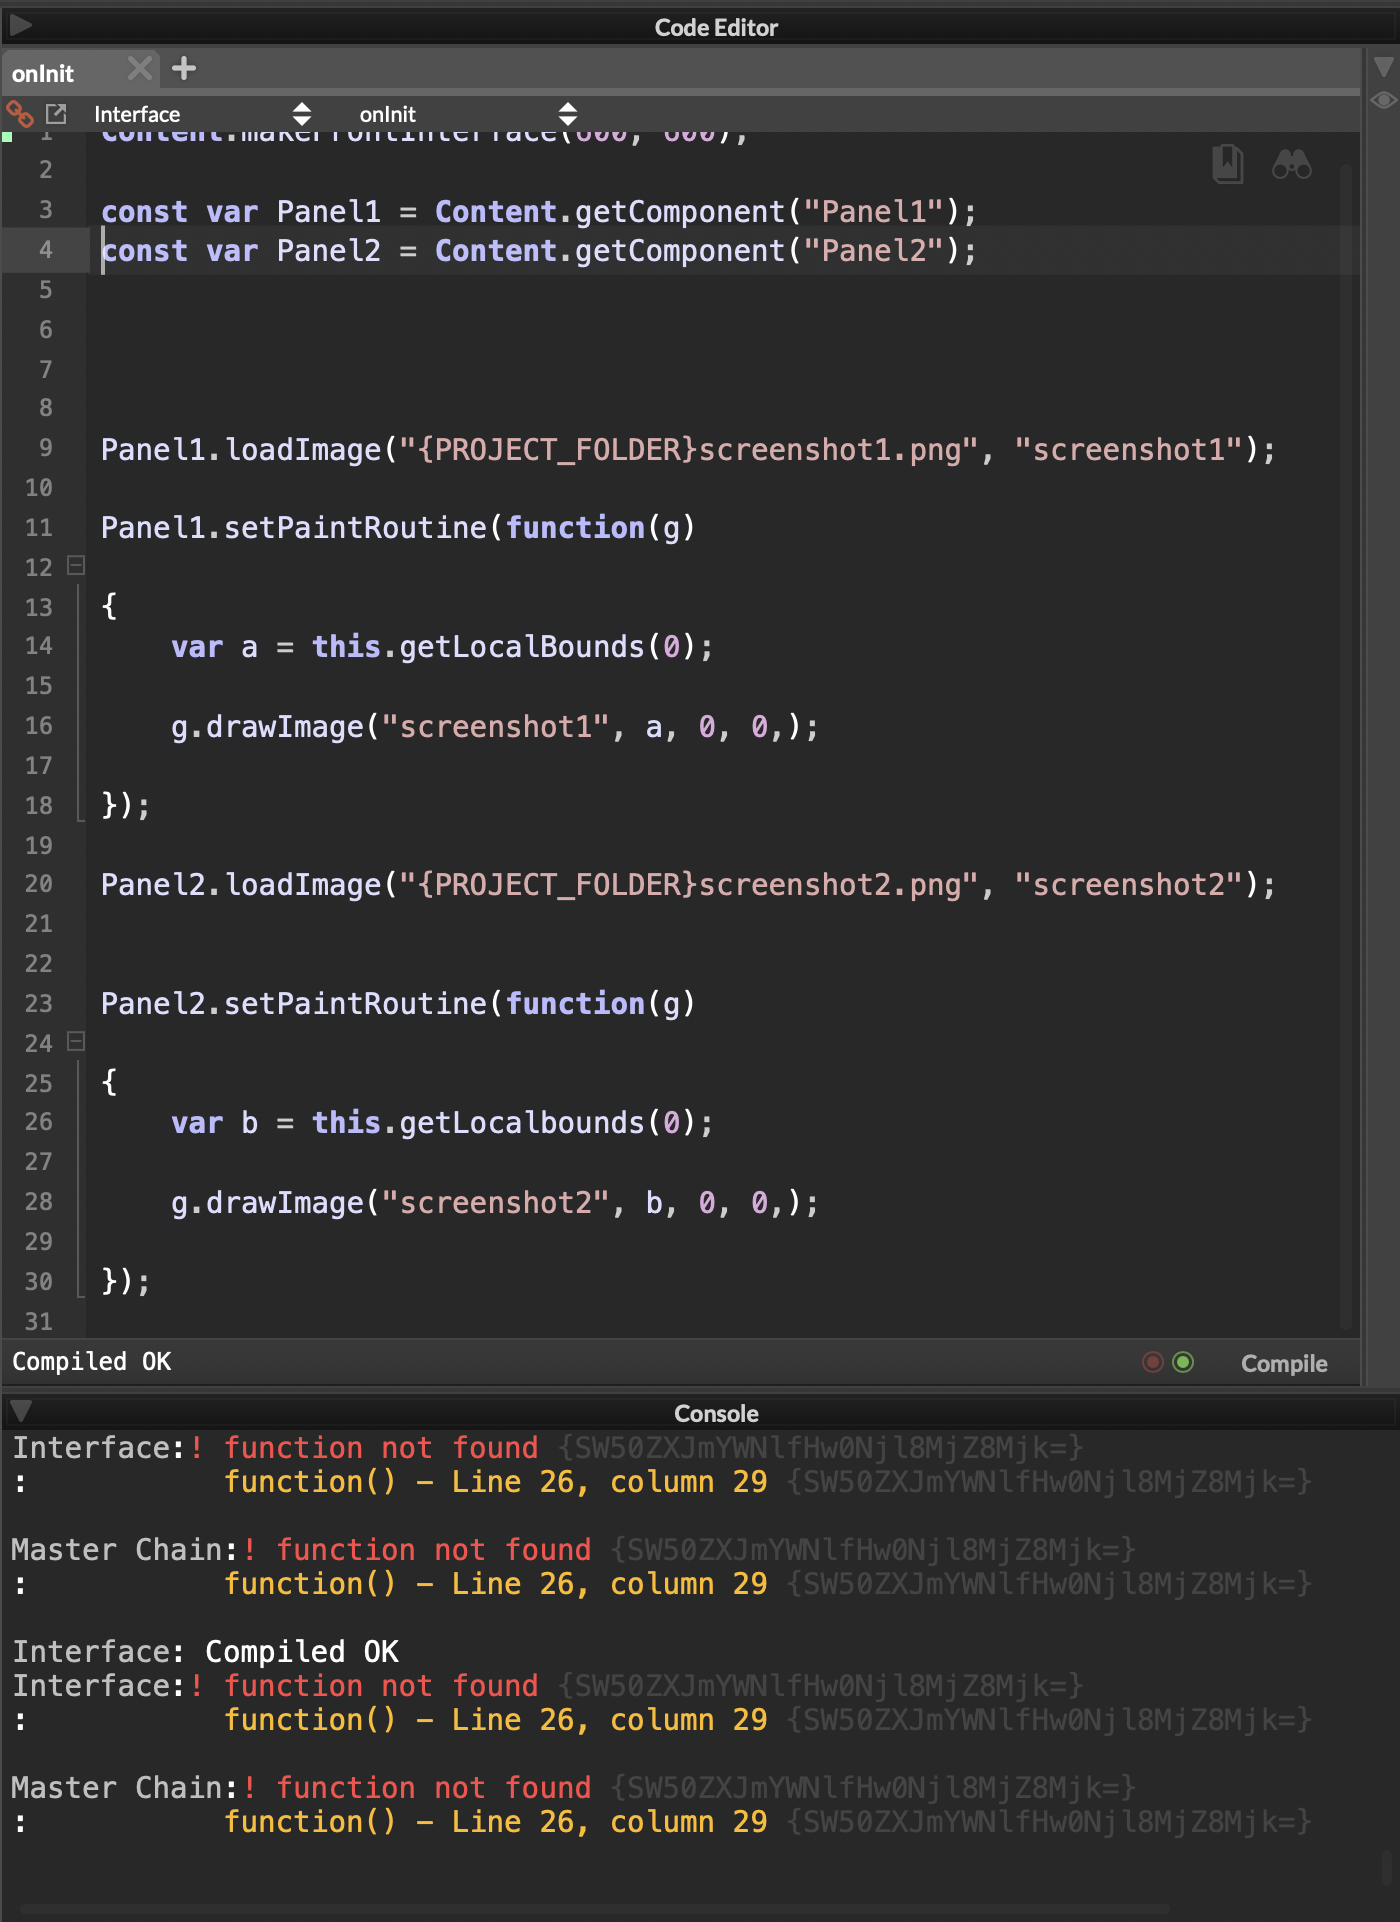Click the Panel2.loadImage line of code

click(x=688, y=885)
